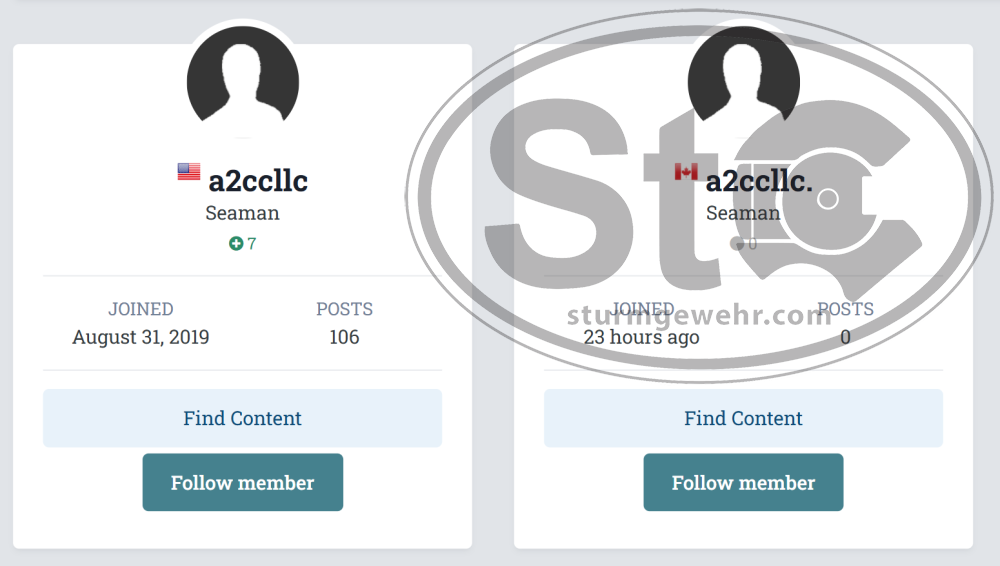Click the Seaman rank under the US-flag member
The height and width of the screenshot is (566, 1000).
242,213
